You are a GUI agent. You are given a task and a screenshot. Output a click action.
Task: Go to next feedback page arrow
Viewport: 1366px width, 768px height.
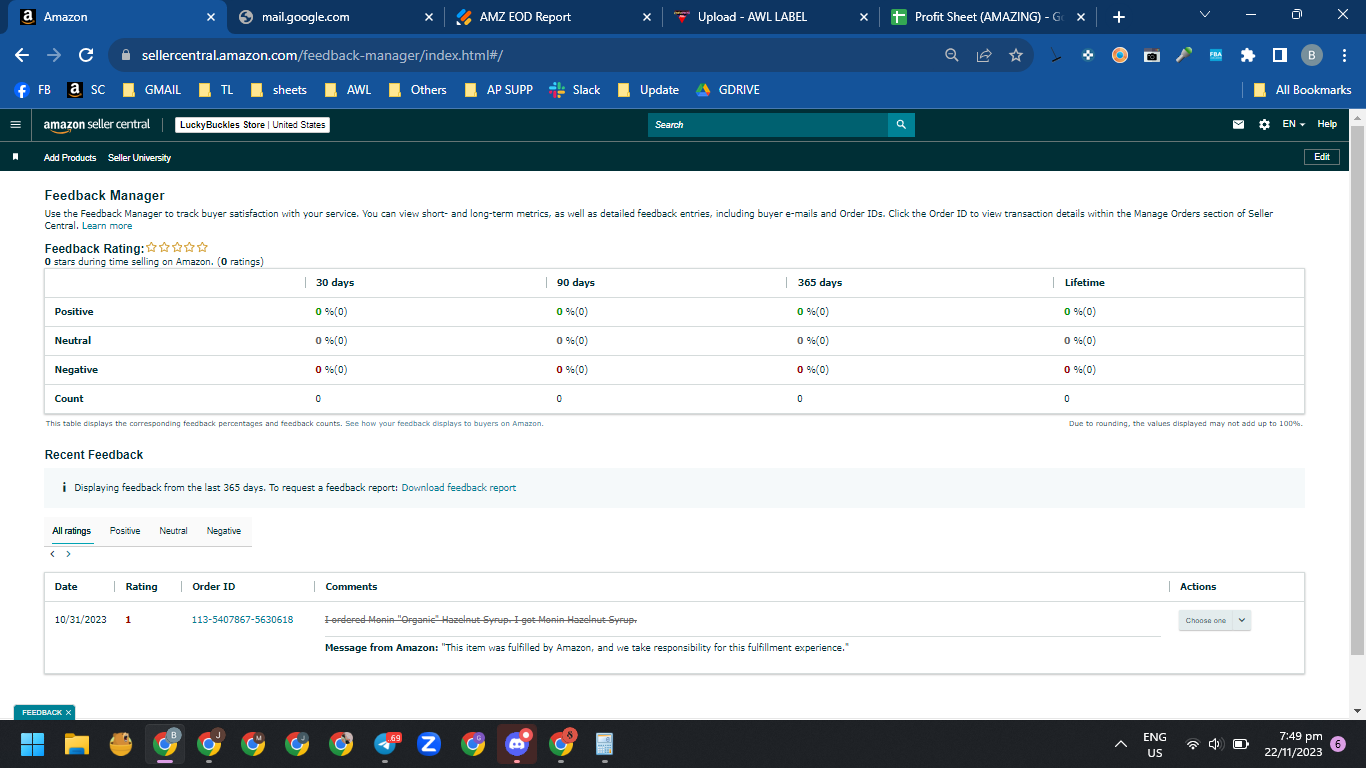point(68,554)
